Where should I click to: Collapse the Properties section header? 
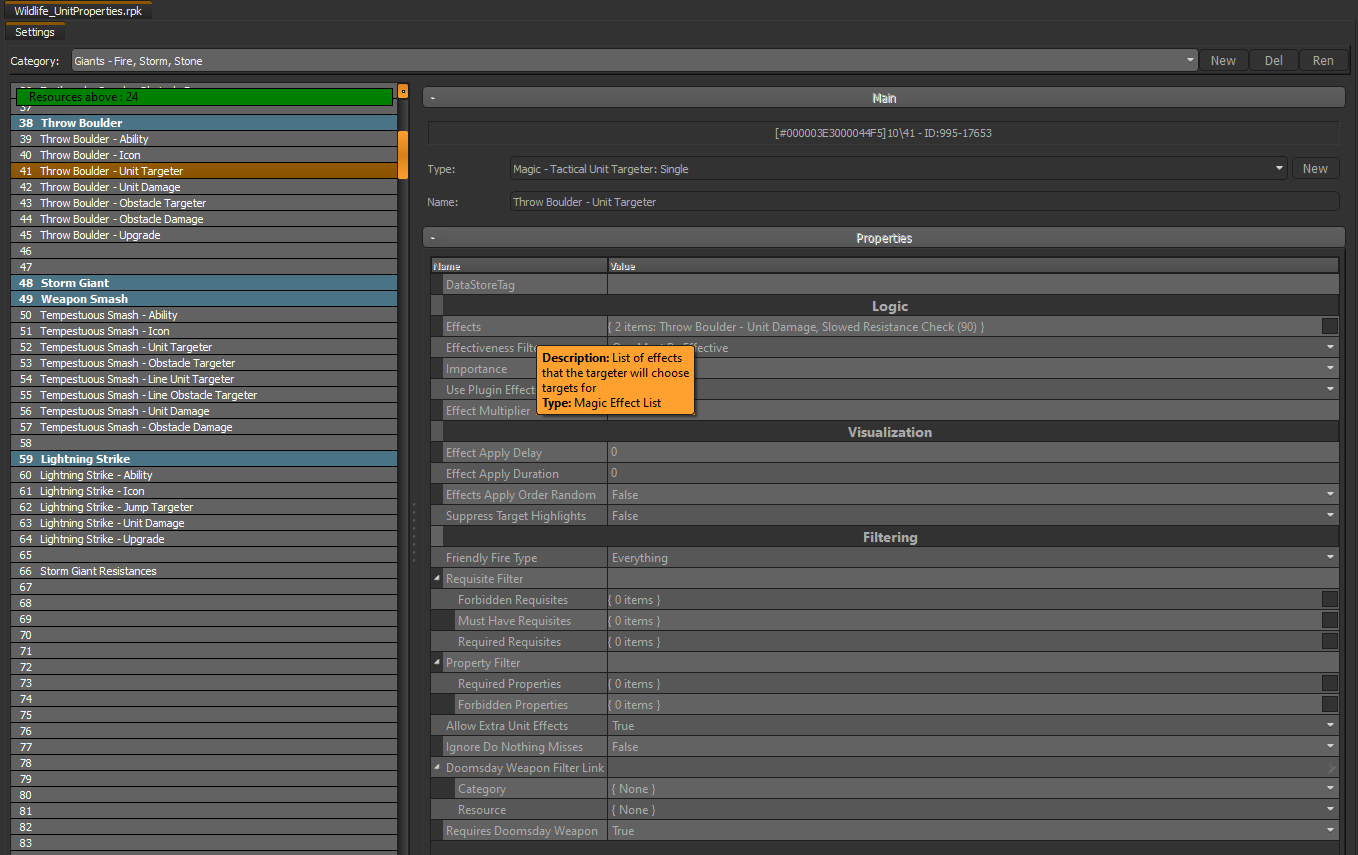point(883,238)
